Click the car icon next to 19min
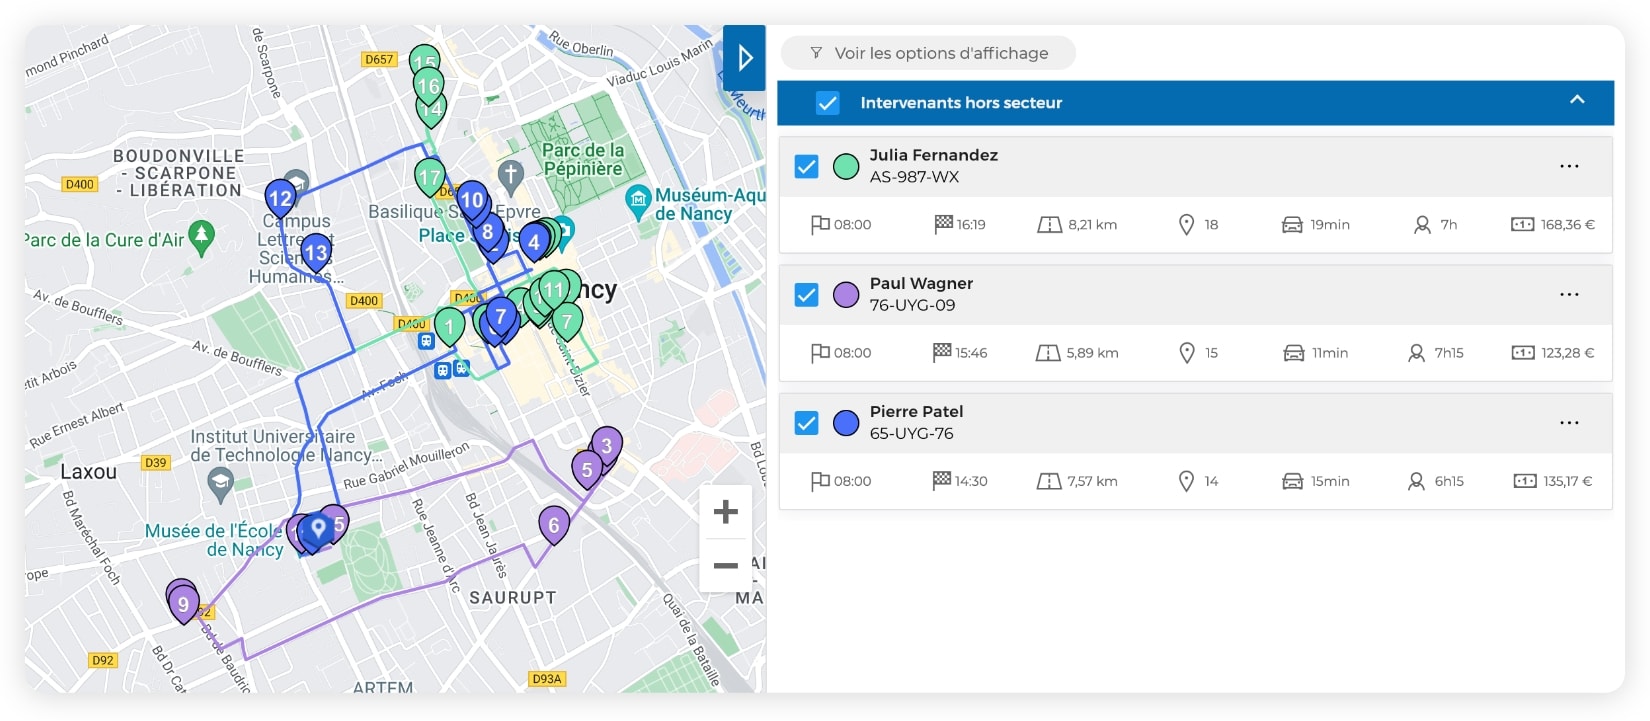 1292,225
